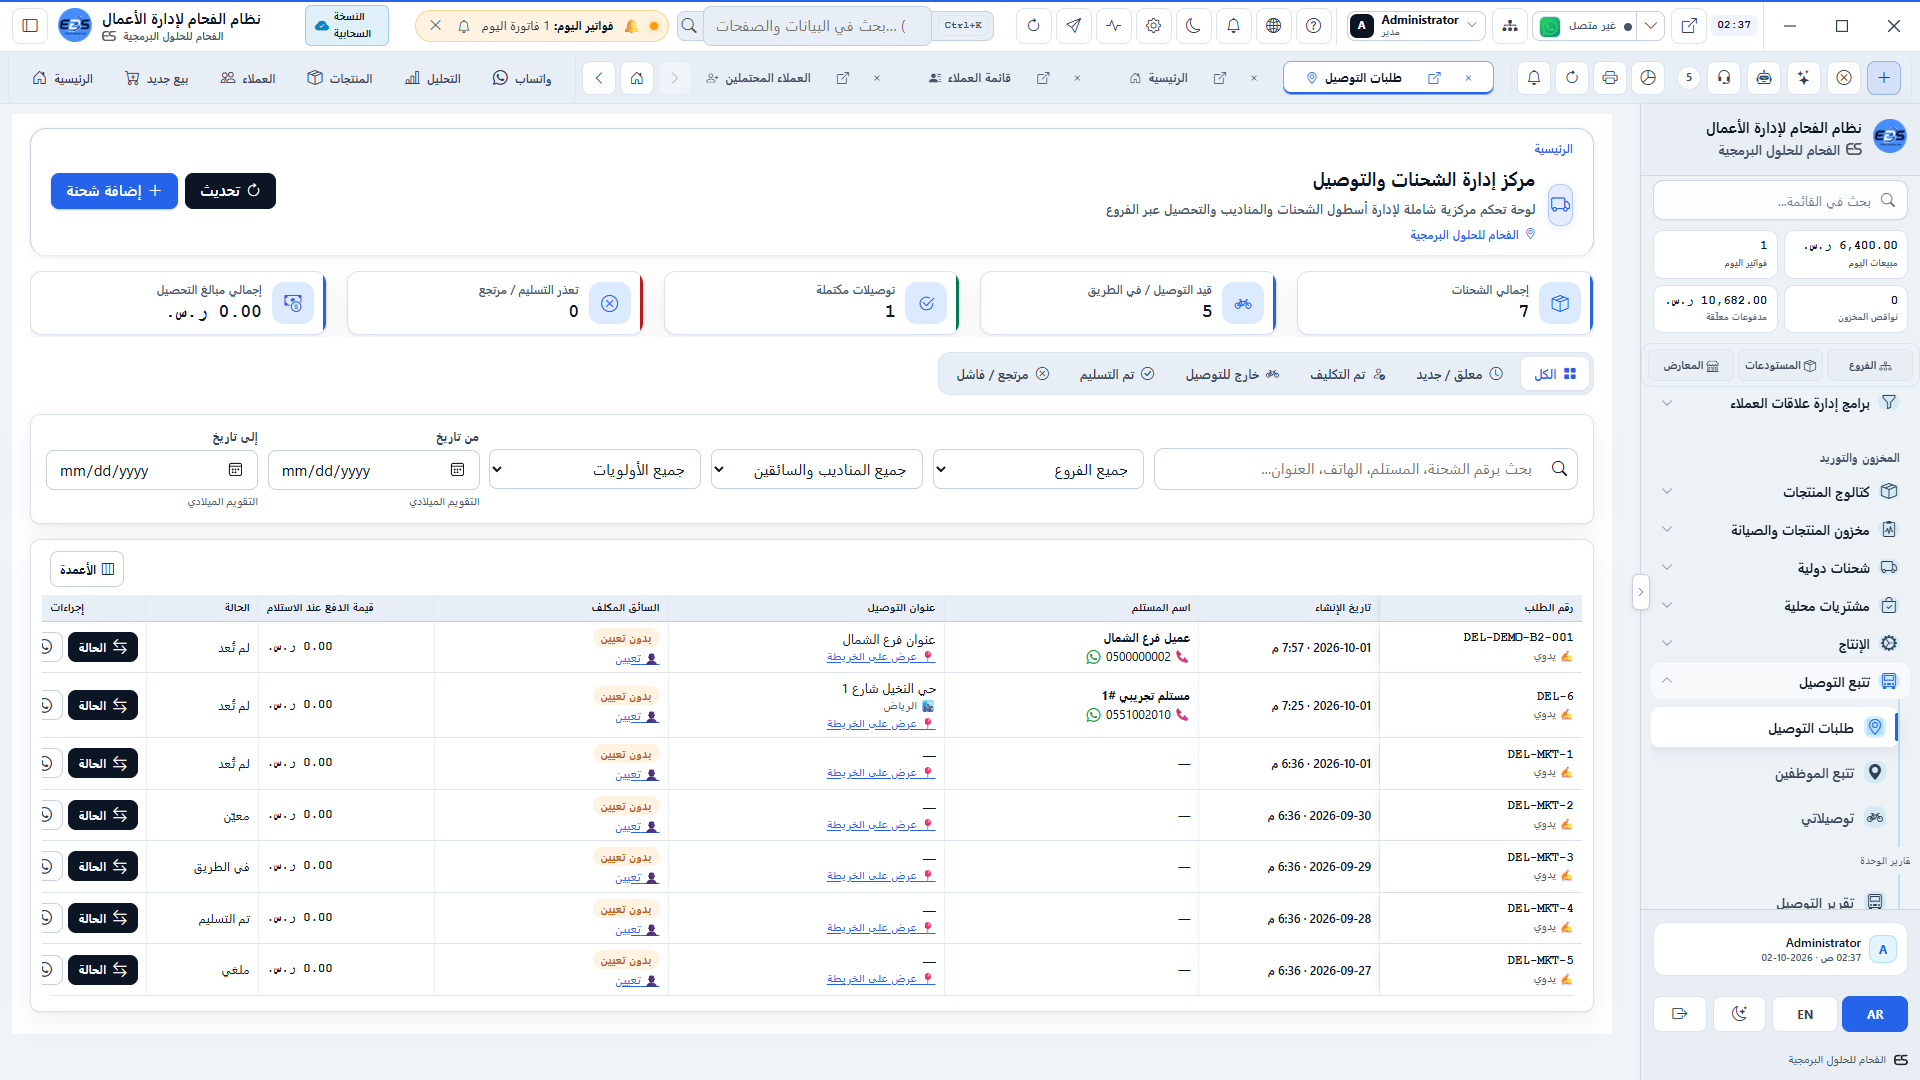Filter by the تم التسليم status tab
This screenshot has width=1920, height=1080.
click(1117, 374)
